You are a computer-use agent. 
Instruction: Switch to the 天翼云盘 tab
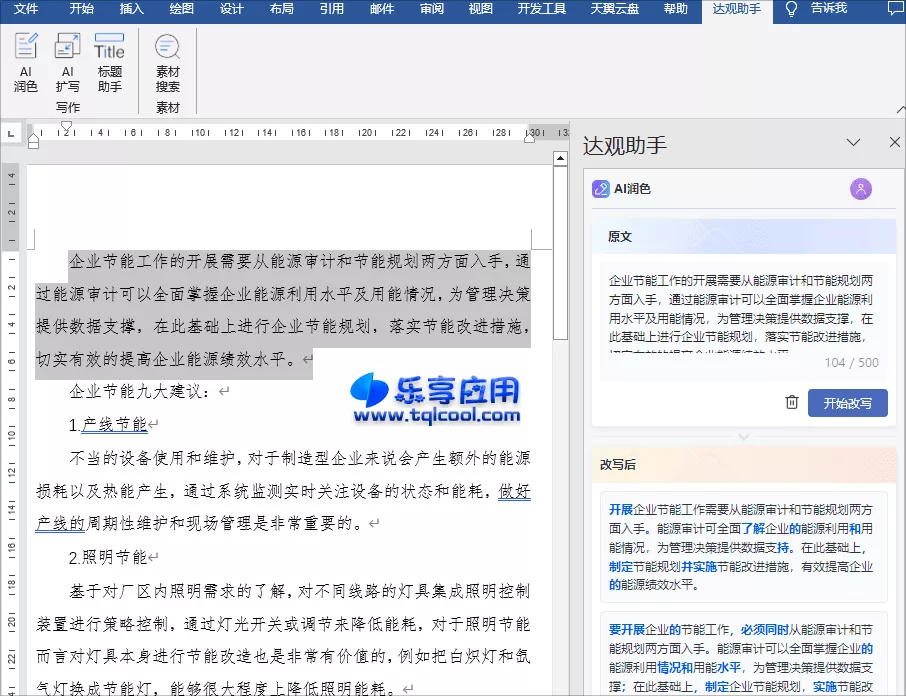614,11
